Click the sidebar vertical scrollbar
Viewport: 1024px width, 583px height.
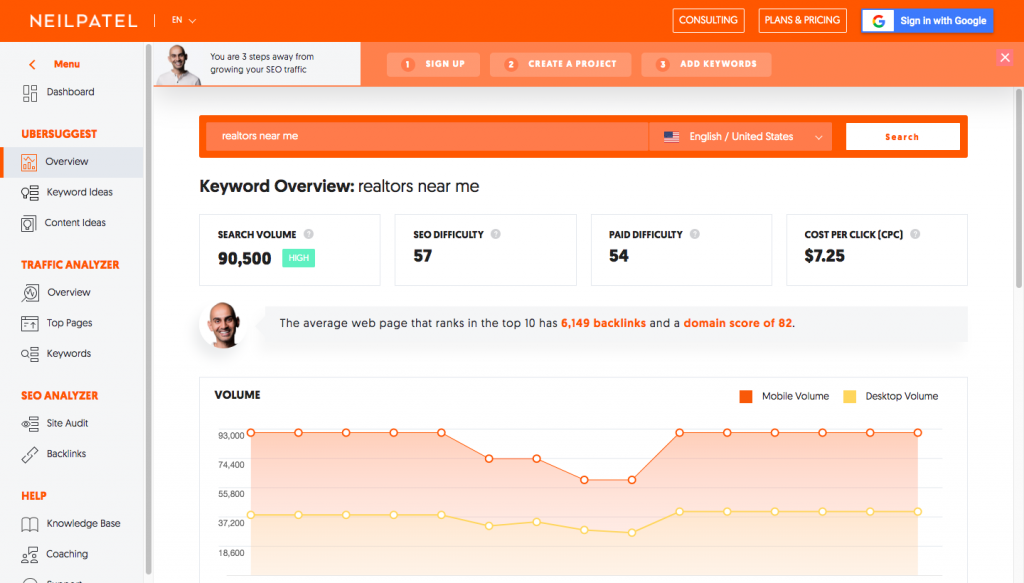(149, 307)
